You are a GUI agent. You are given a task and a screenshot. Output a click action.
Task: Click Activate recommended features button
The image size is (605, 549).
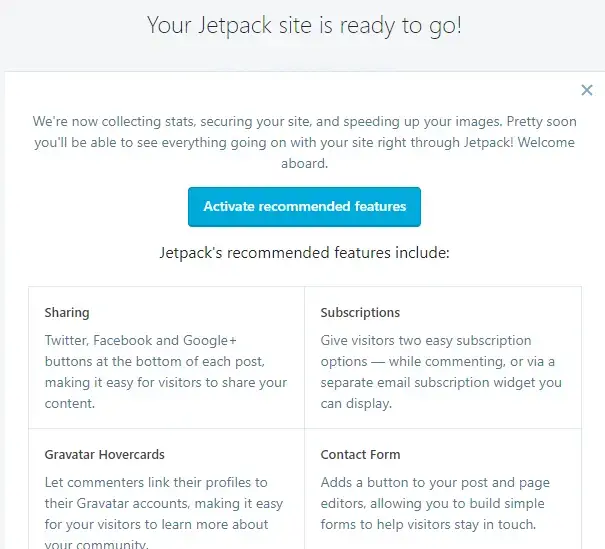point(304,207)
